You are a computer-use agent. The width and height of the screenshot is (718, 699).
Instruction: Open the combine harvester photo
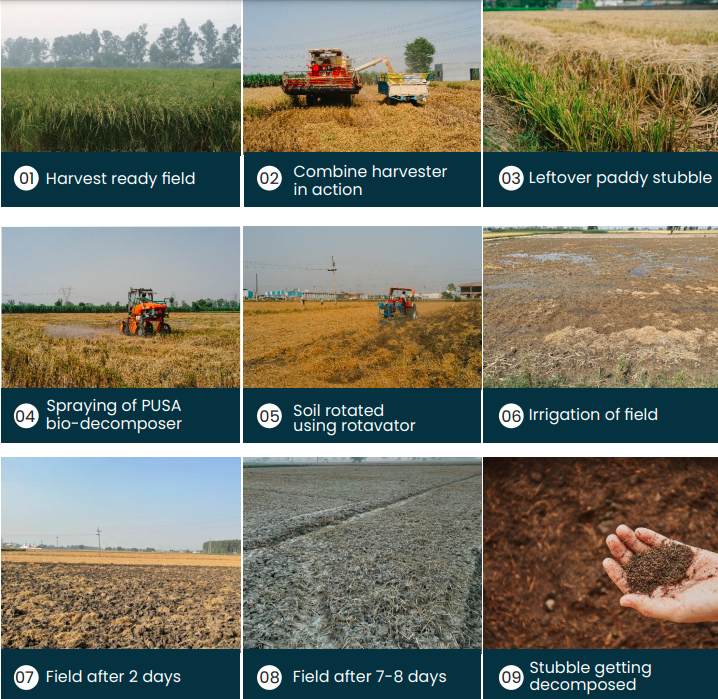[x=362, y=76]
